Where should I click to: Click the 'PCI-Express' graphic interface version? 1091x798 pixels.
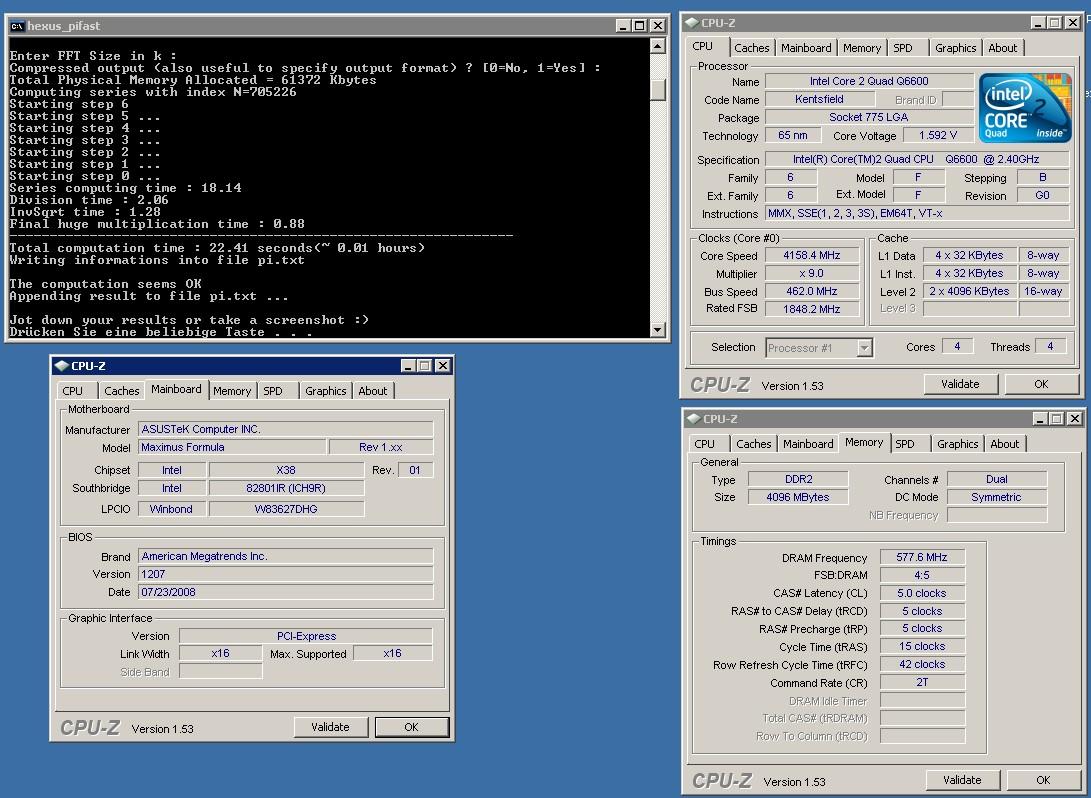tap(306, 636)
